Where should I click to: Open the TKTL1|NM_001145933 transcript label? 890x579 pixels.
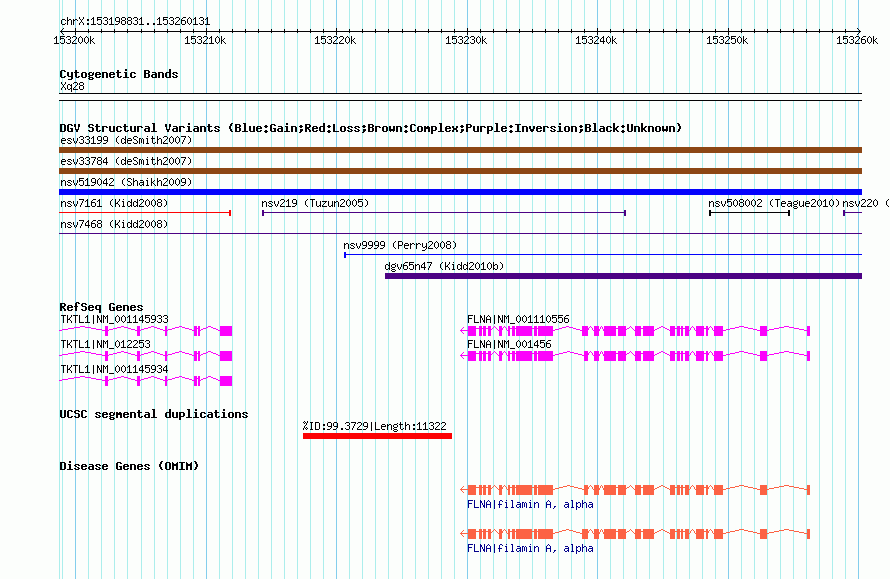click(x=114, y=320)
